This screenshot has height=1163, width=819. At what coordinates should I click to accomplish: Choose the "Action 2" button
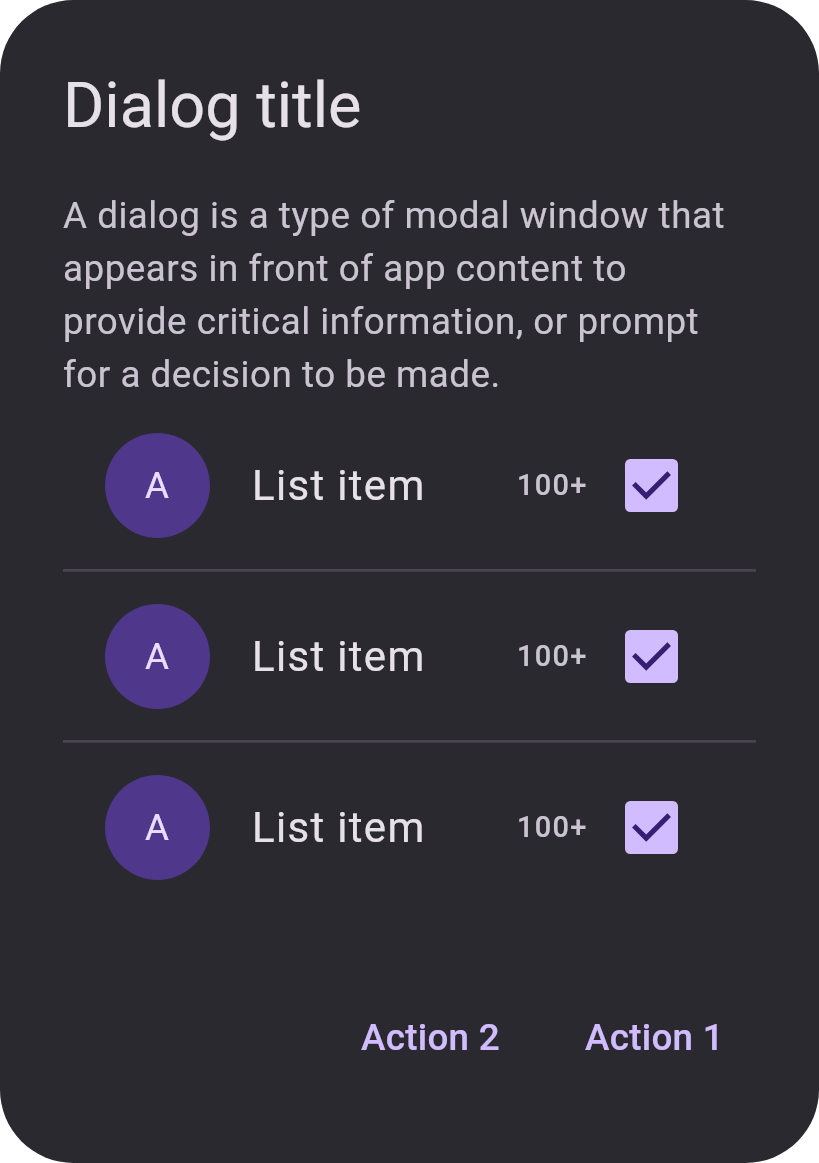[x=430, y=1038]
